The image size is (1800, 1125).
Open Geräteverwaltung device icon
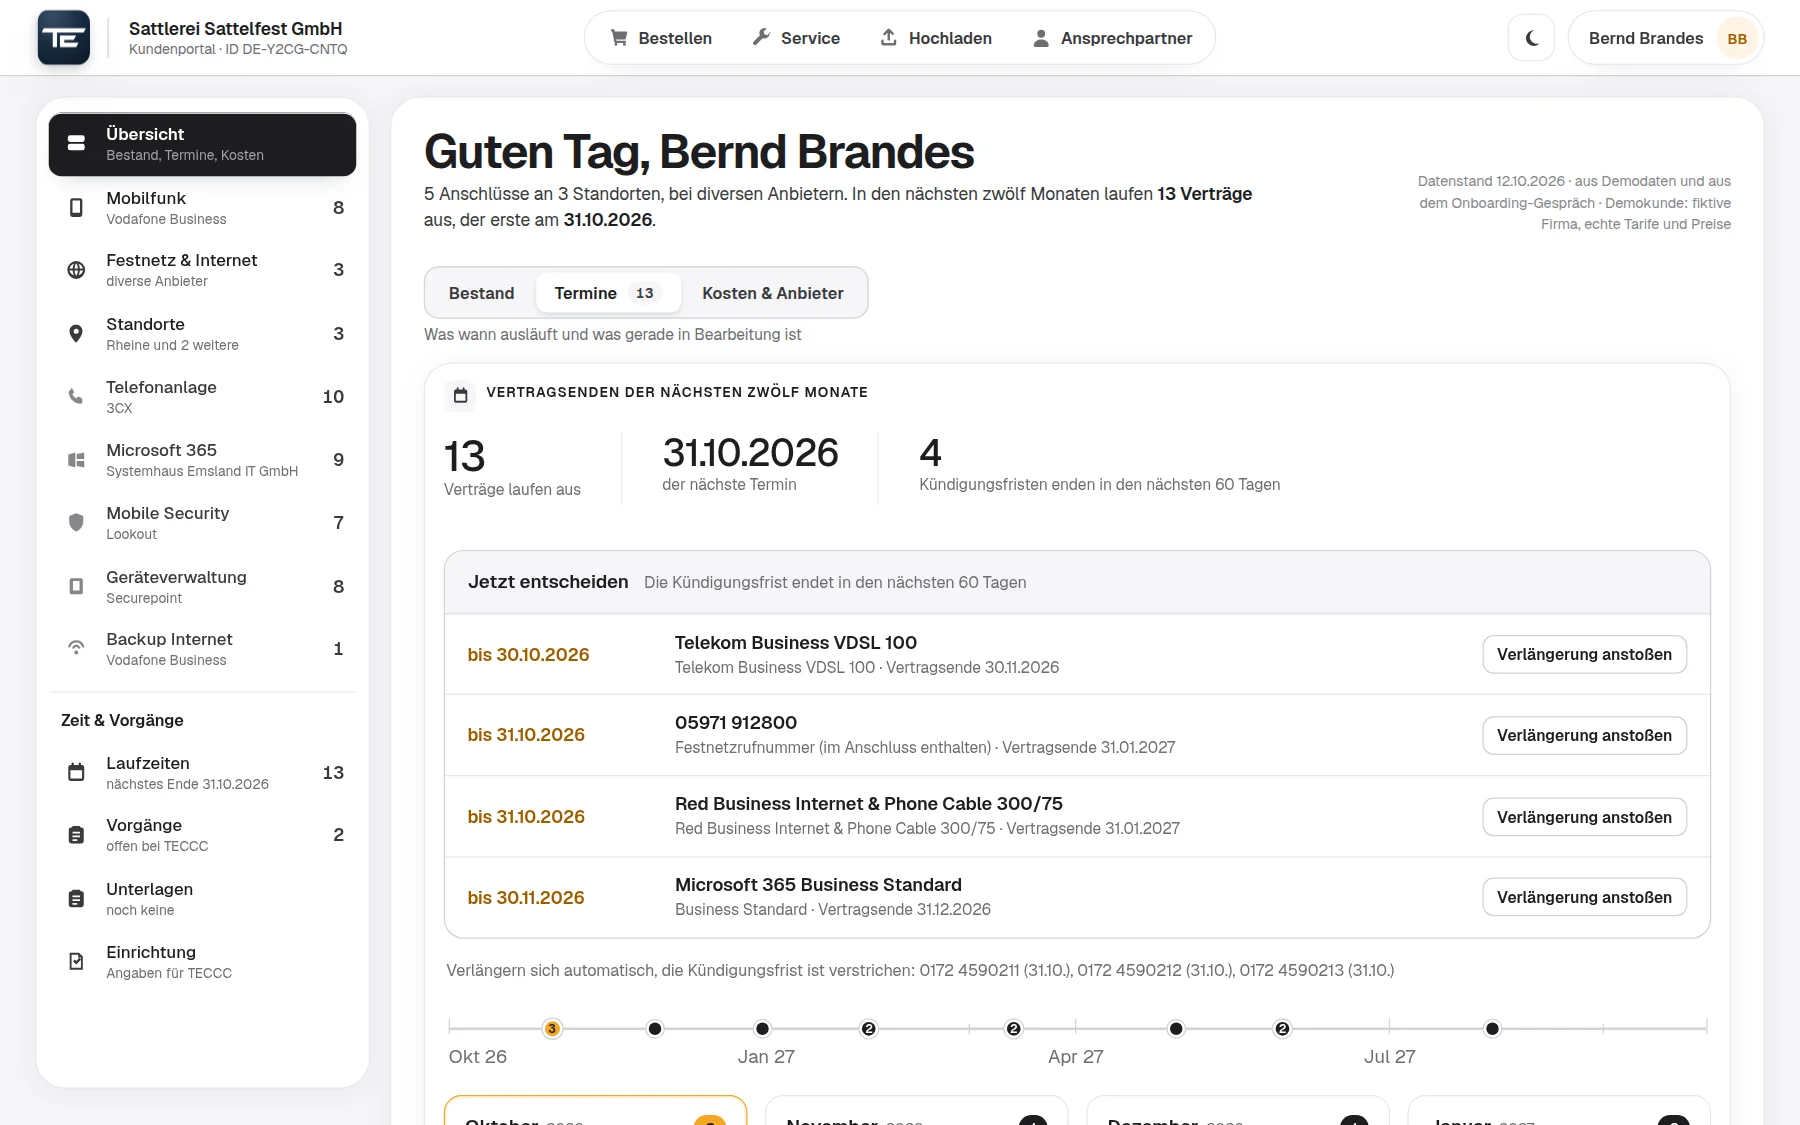tap(76, 587)
